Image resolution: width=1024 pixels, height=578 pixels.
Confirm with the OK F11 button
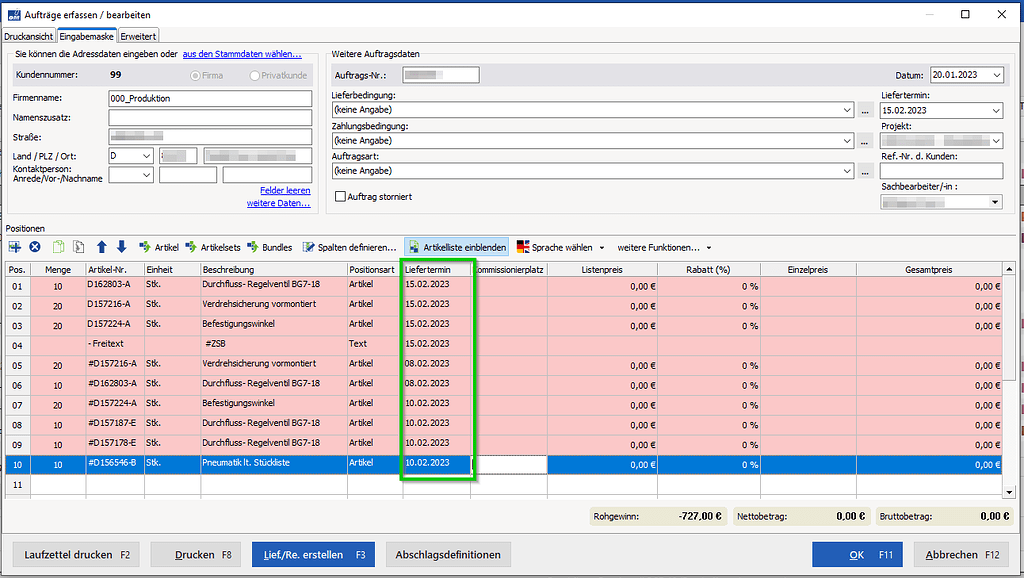(x=857, y=554)
